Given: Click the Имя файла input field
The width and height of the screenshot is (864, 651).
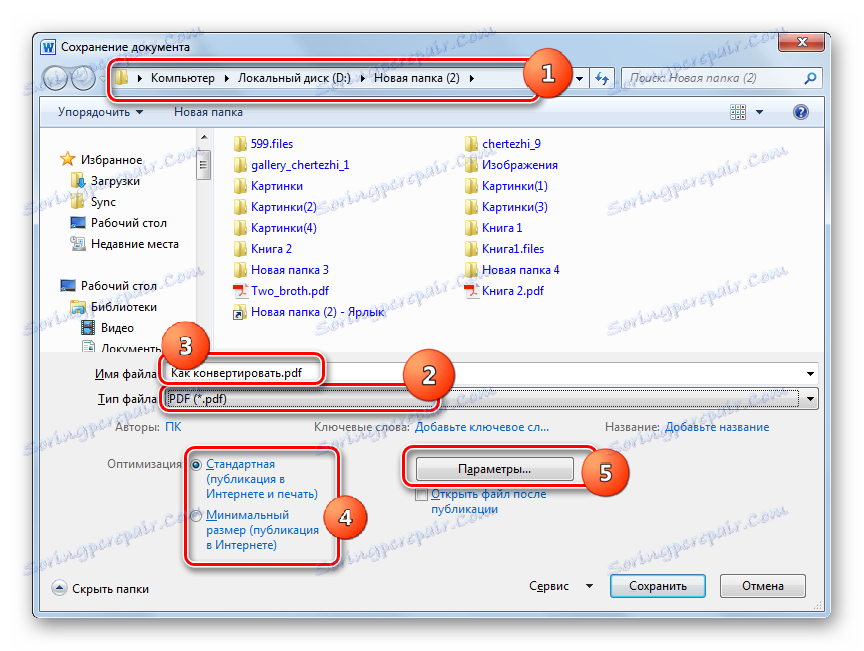Looking at the screenshot, I should coord(490,374).
